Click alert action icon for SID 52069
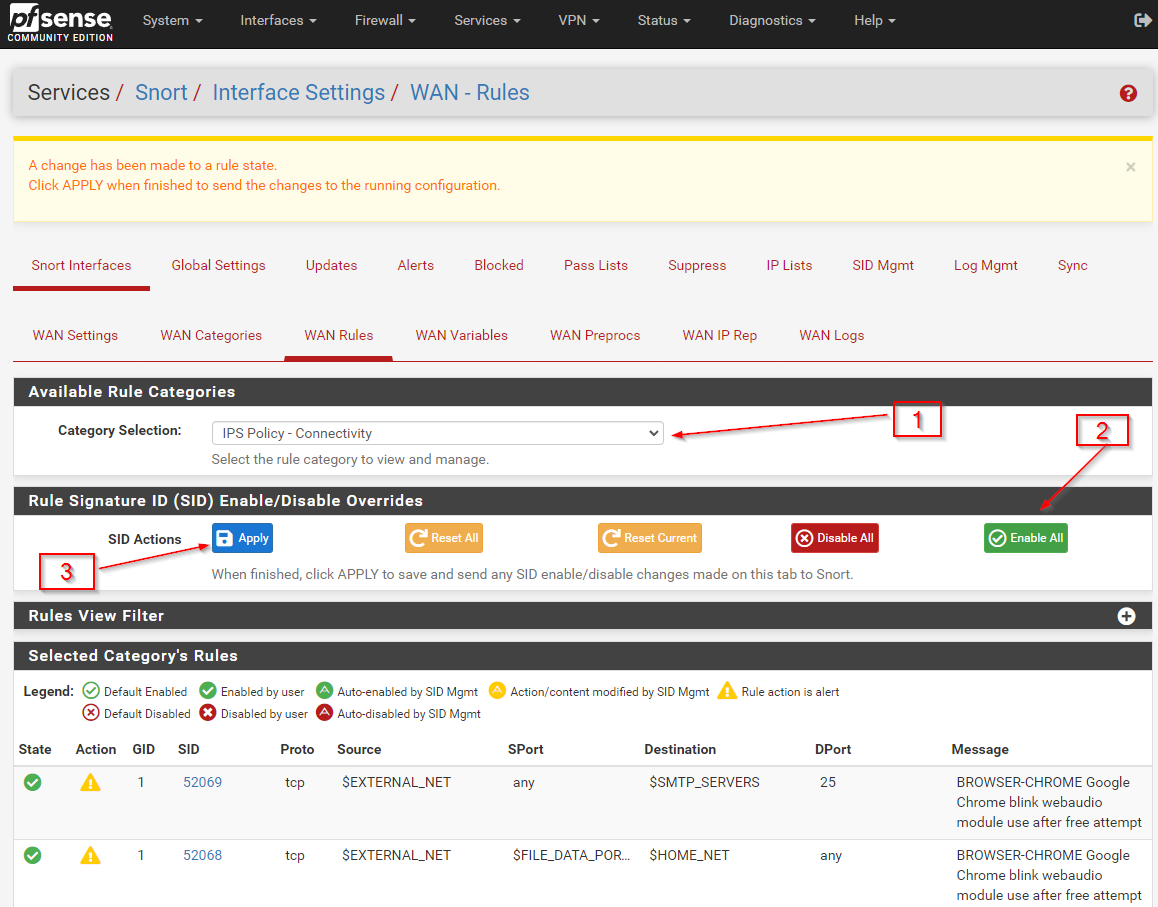 coord(90,783)
